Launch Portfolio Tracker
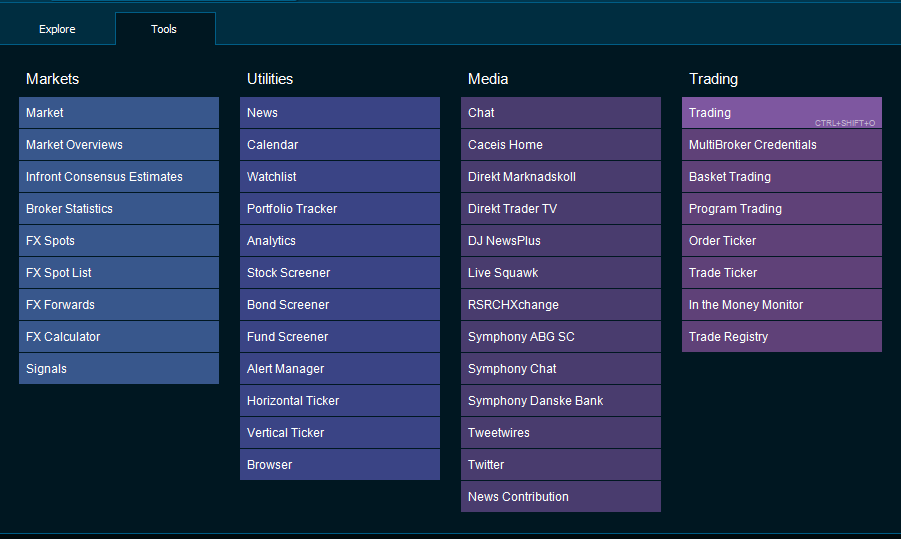 (340, 209)
